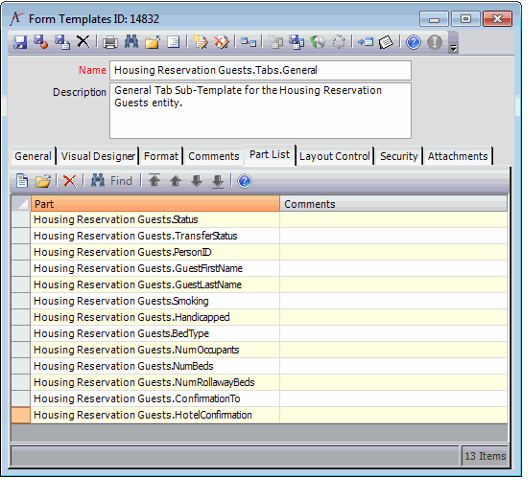
Task: Click the Save and New toolbar icon
Action: click(62, 42)
